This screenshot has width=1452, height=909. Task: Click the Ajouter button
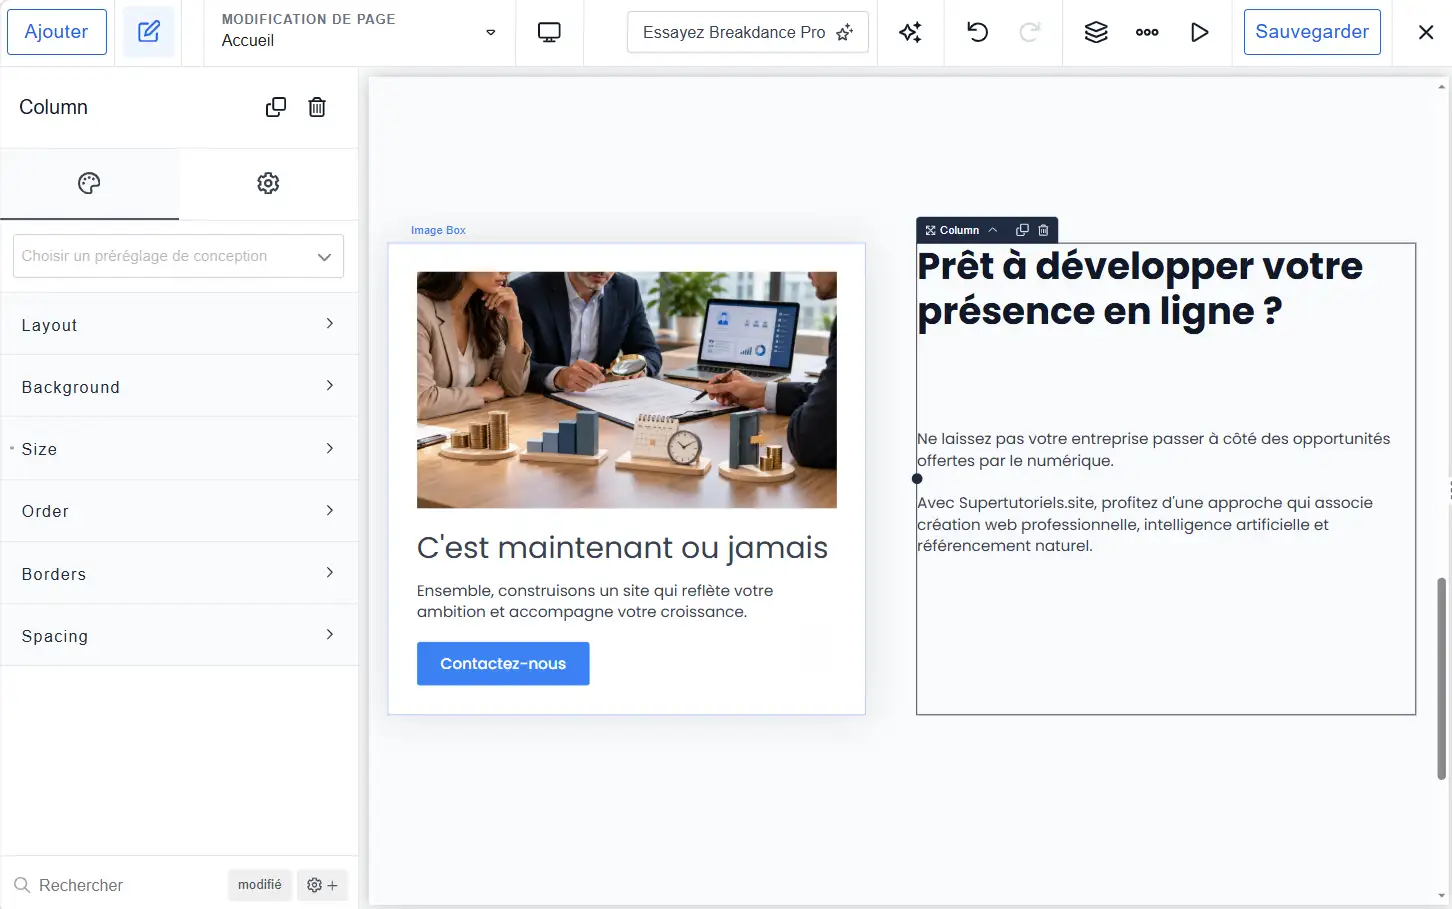pyautogui.click(x=57, y=32)
